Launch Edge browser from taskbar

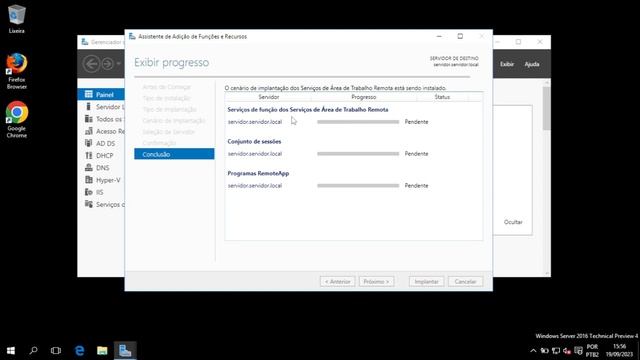pos(80,350)
